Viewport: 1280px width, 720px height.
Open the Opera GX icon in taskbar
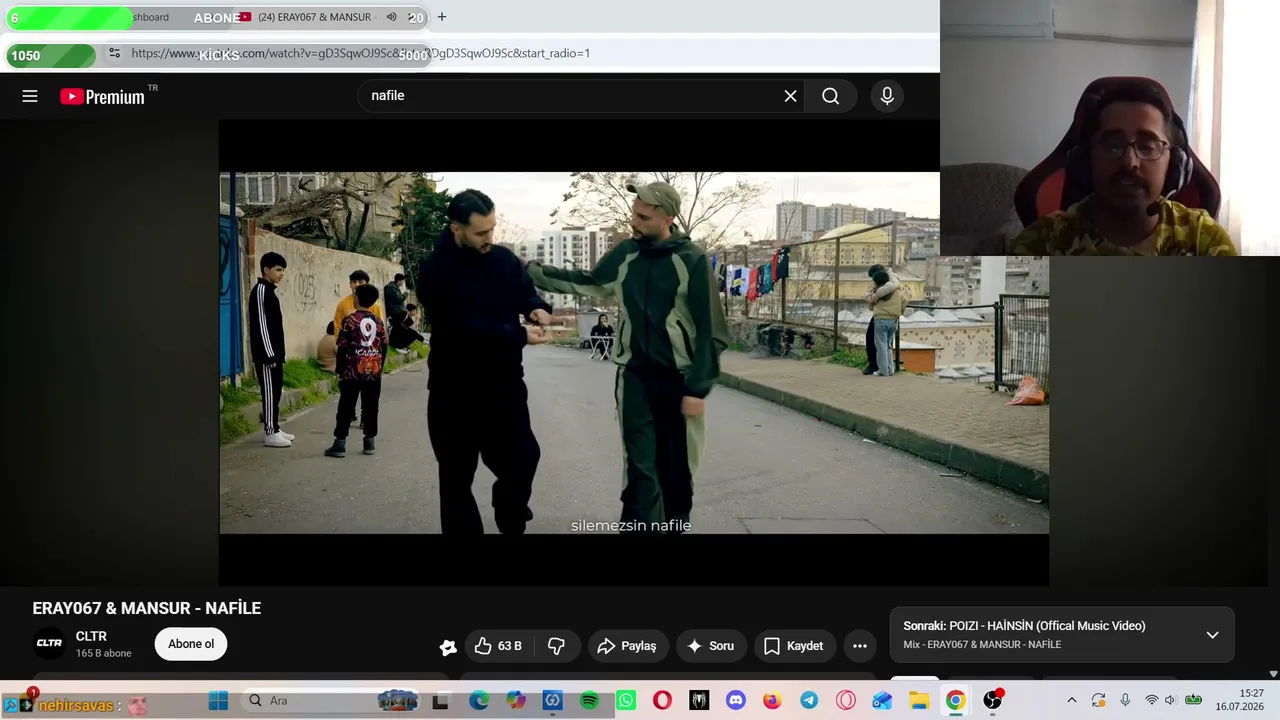(846, 701)
